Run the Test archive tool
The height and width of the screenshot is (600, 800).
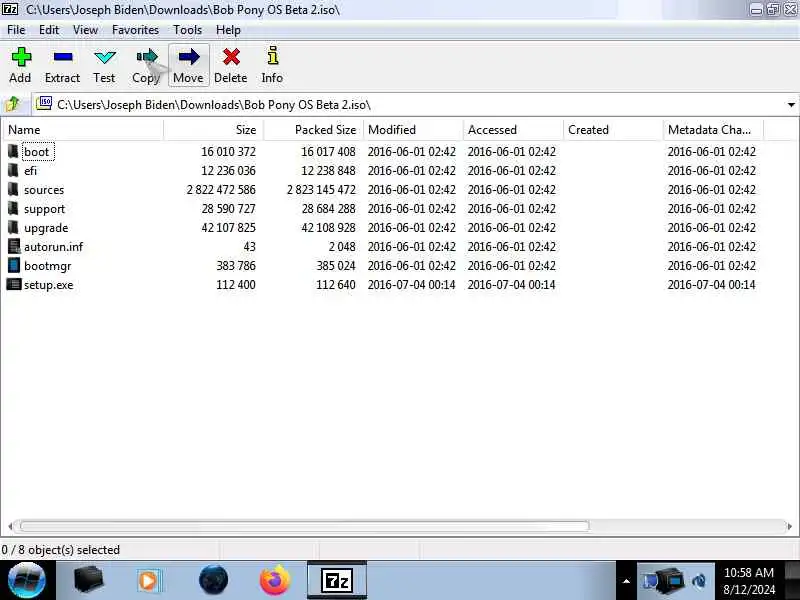[x=105, y=57]
